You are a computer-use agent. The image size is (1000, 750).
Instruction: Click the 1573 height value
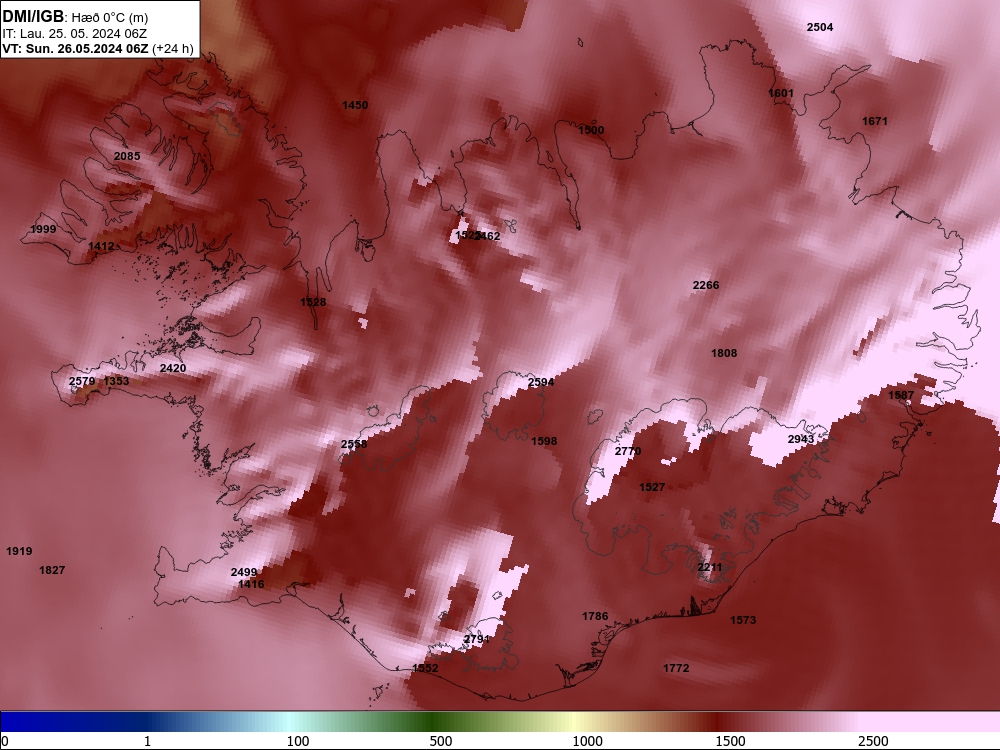click(742, 620)
